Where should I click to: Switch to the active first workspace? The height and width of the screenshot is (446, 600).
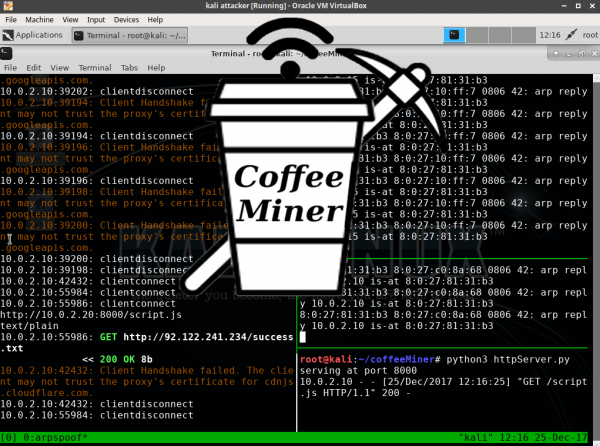click(x=456, y=35)
